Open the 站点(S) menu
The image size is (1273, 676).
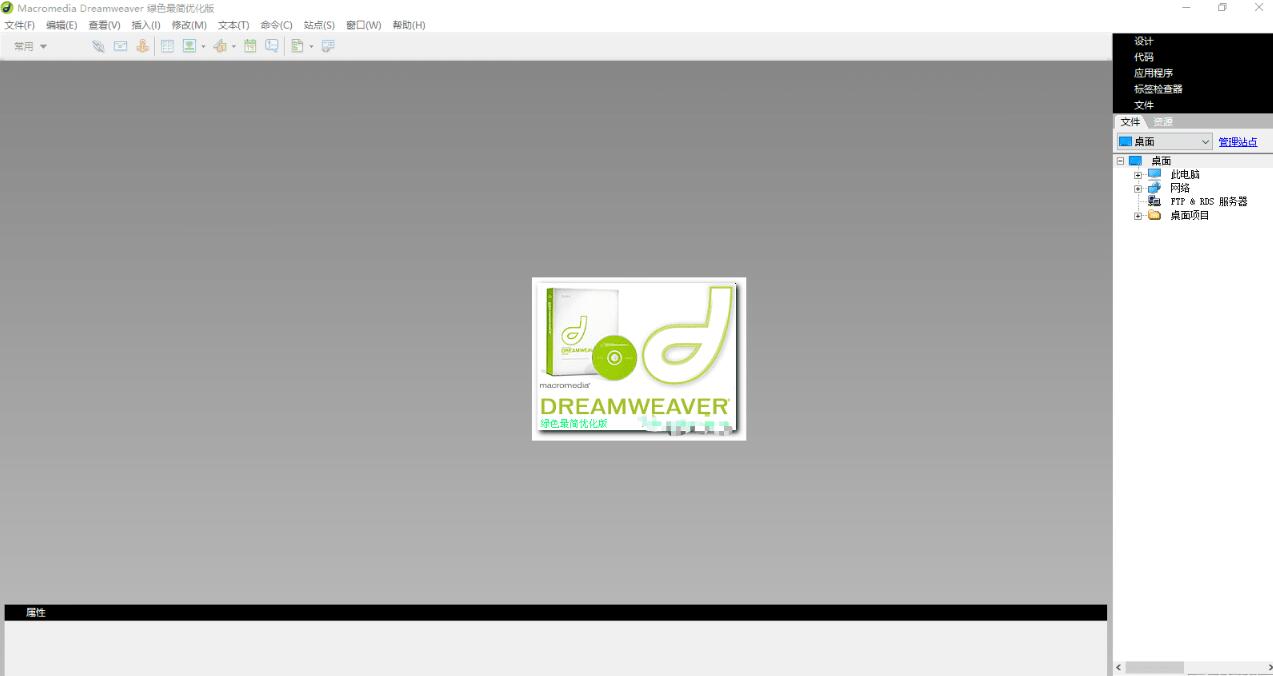coord(319,25)
